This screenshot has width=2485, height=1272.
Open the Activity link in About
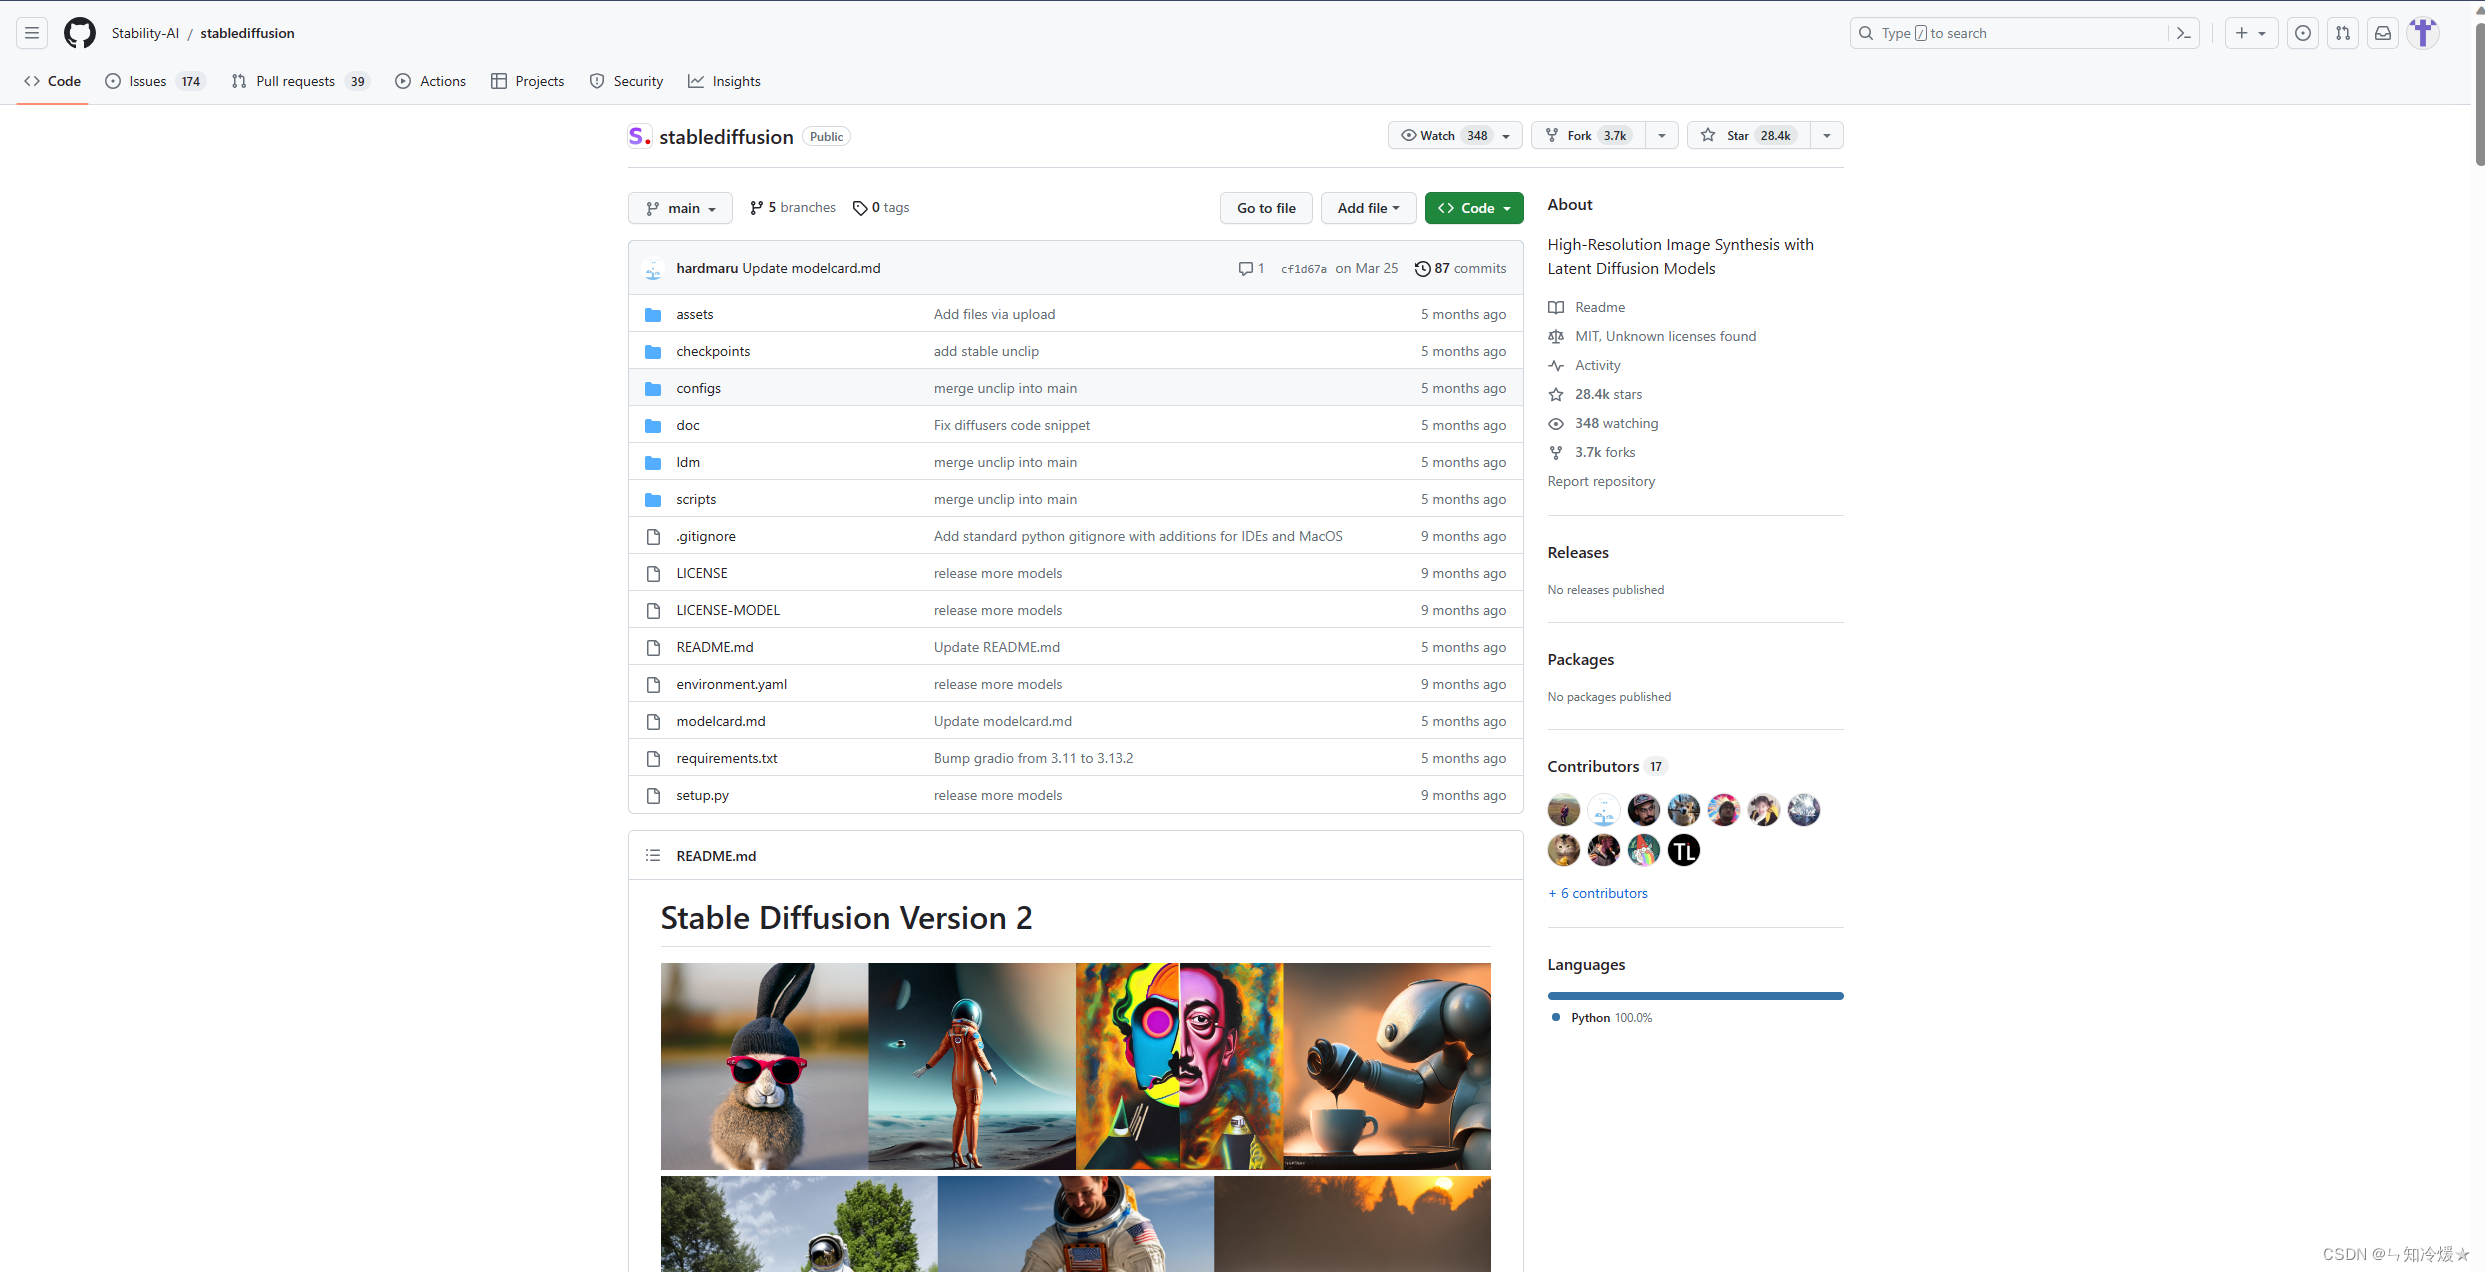tap(1585, 365)
